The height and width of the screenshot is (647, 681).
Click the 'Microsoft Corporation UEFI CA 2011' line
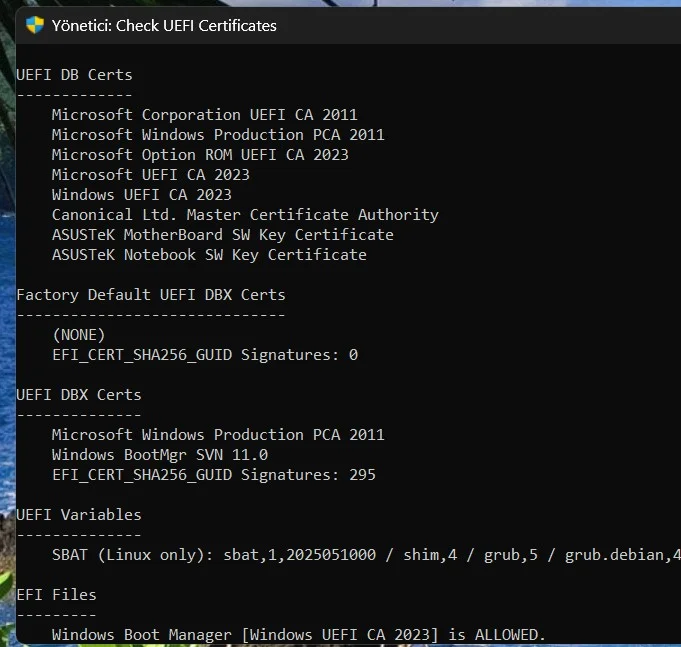click(x=205, y=115)
